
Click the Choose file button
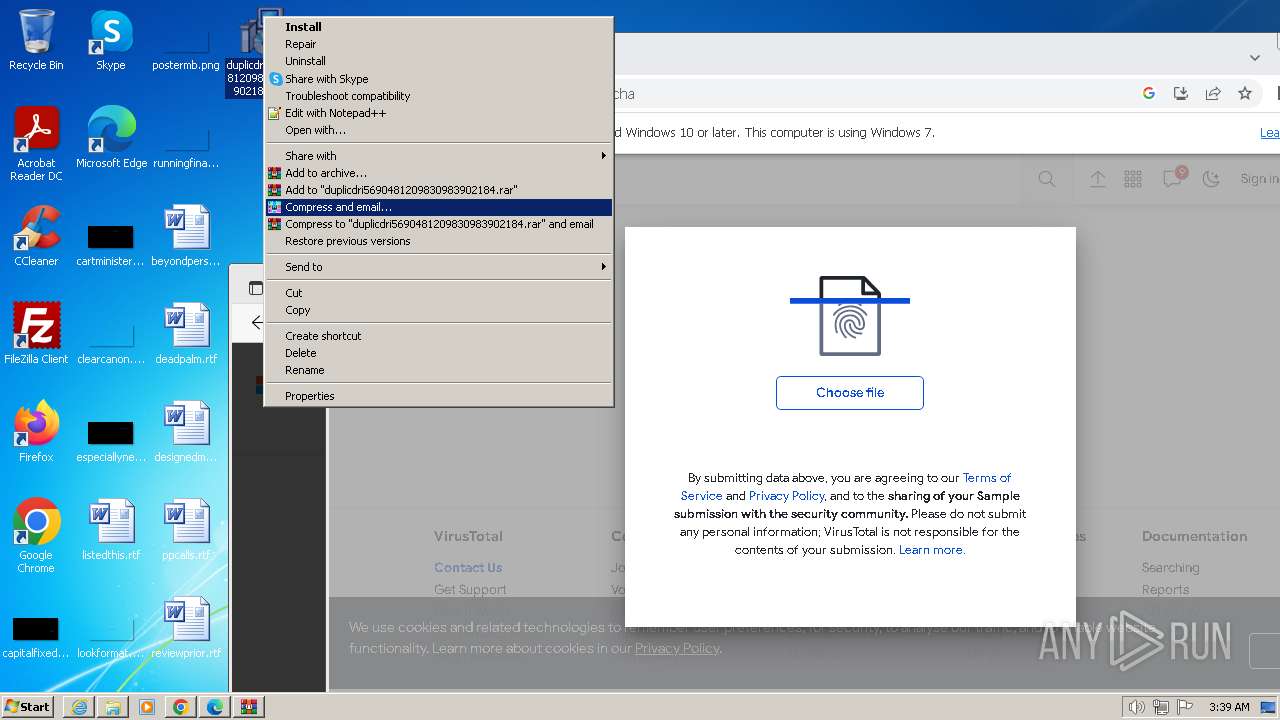point(850,393)
